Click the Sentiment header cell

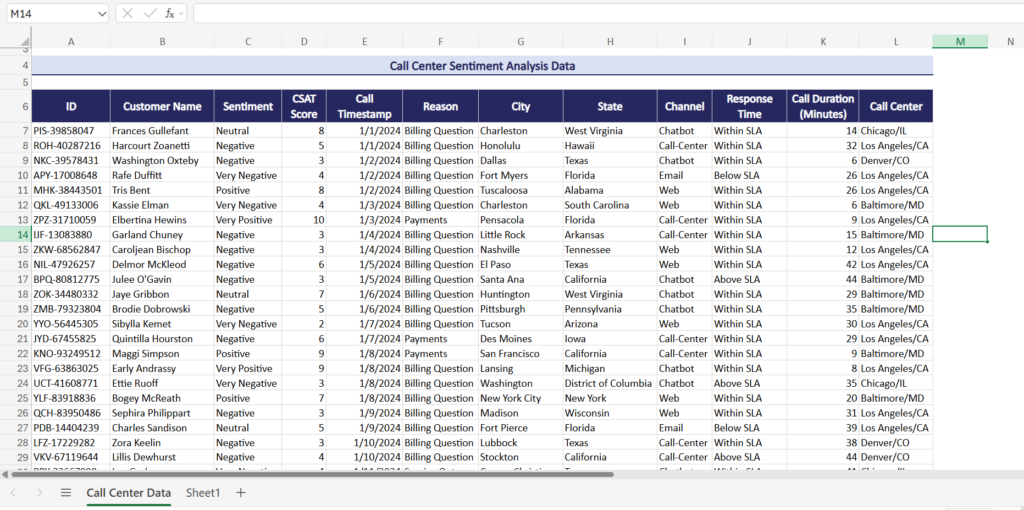248,106
